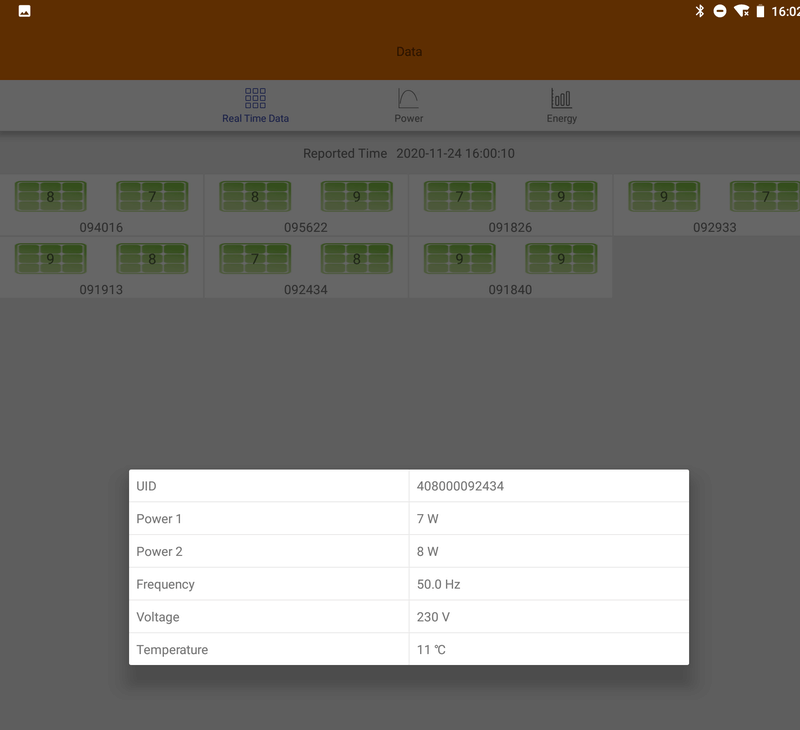Click the Power 1 value 7 W

tap(428, 519)
